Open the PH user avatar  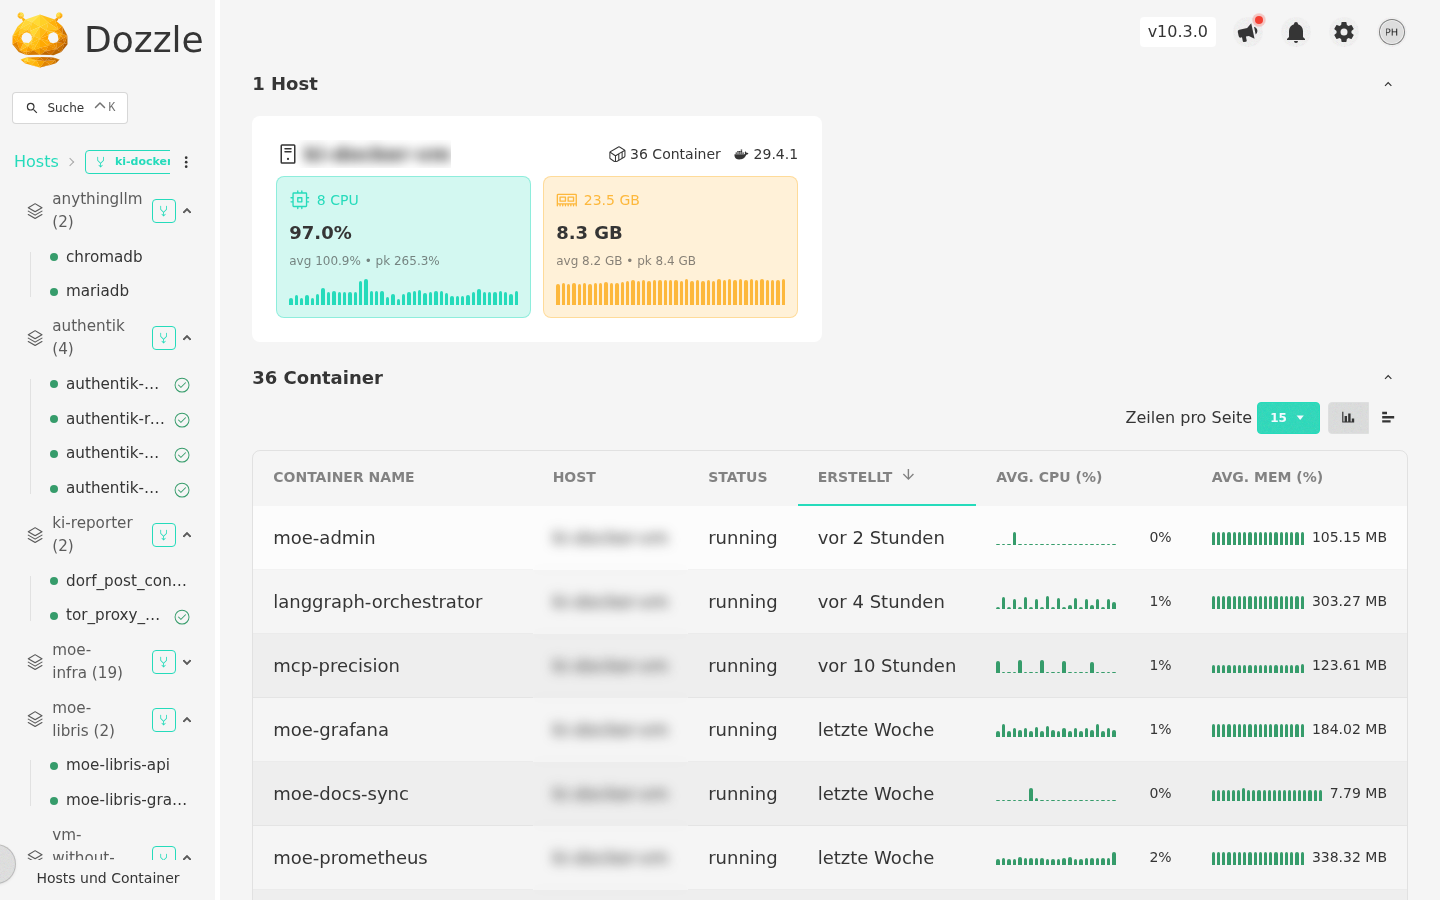pos(1392,32)
